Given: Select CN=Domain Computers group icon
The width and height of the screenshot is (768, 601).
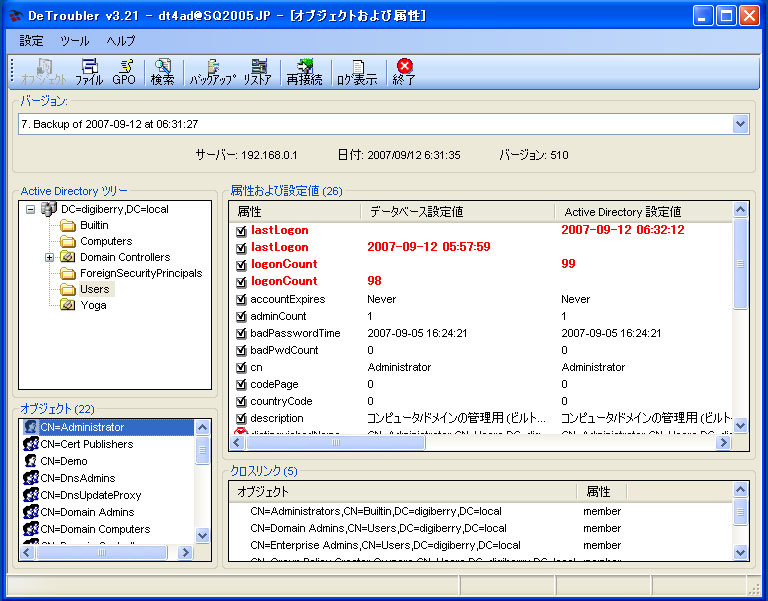Looking at the screenshot, I should [31, 529].
